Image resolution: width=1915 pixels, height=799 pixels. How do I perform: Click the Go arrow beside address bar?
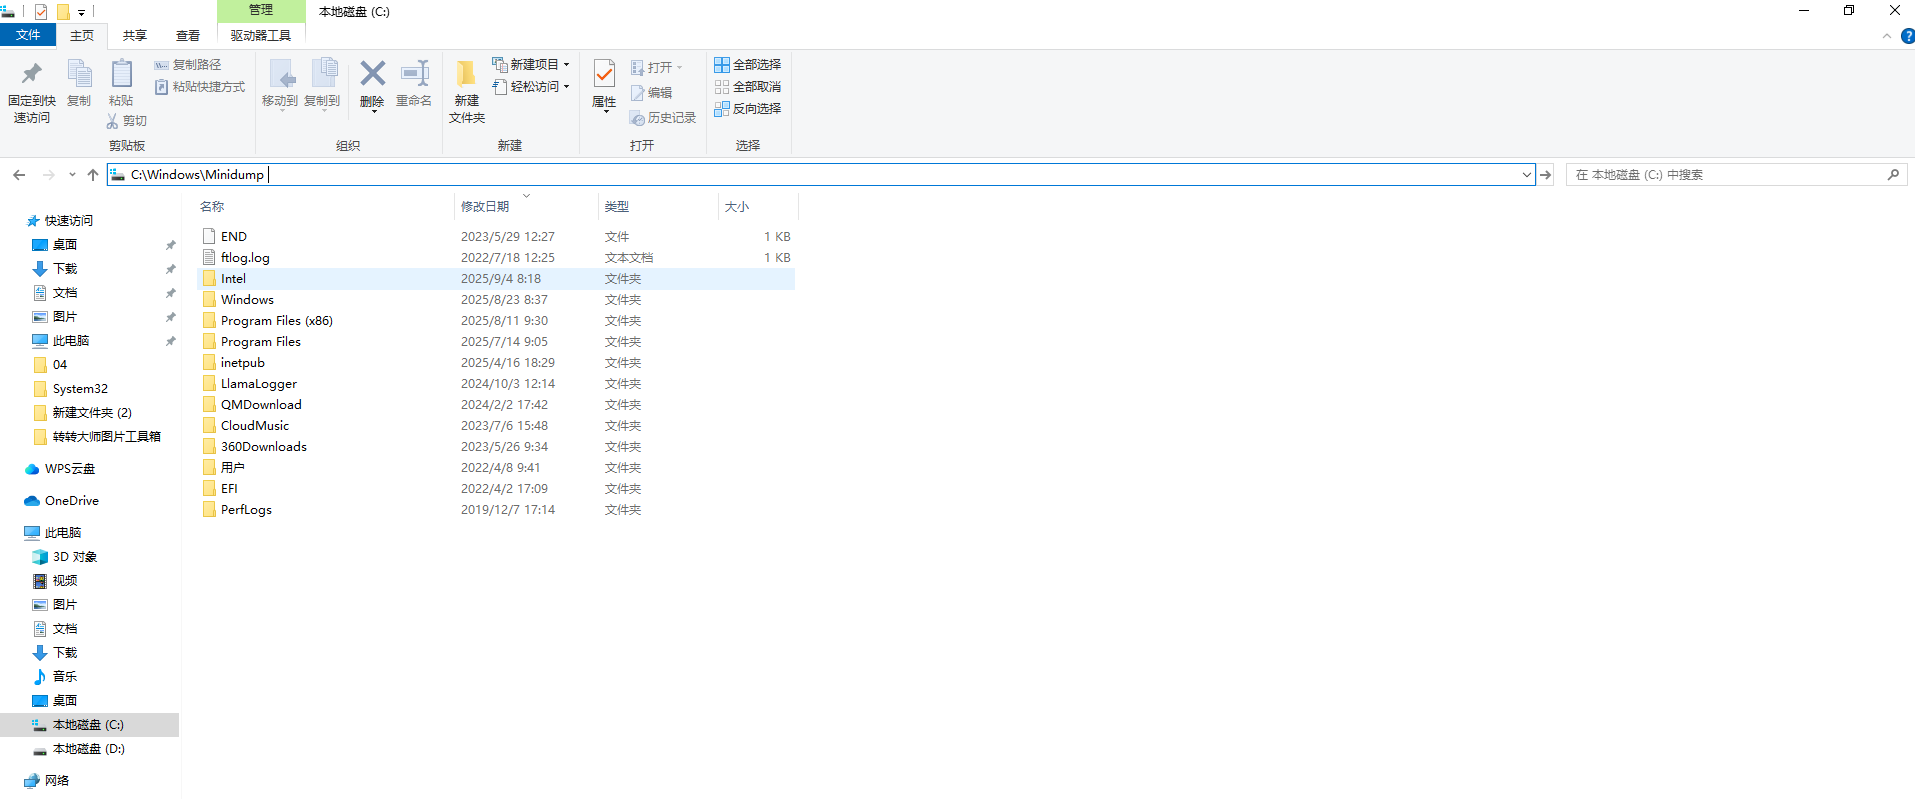(x=1546, y=175)
